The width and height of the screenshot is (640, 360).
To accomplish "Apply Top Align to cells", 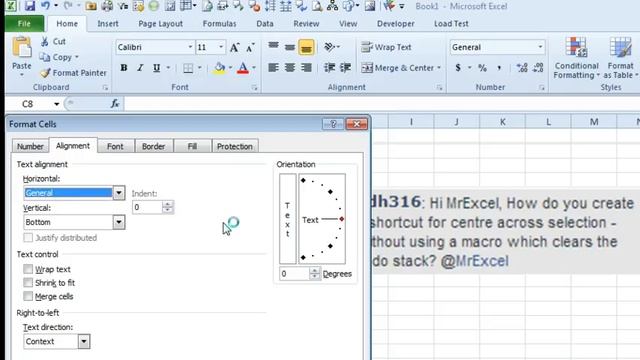I will pos(273,47).
